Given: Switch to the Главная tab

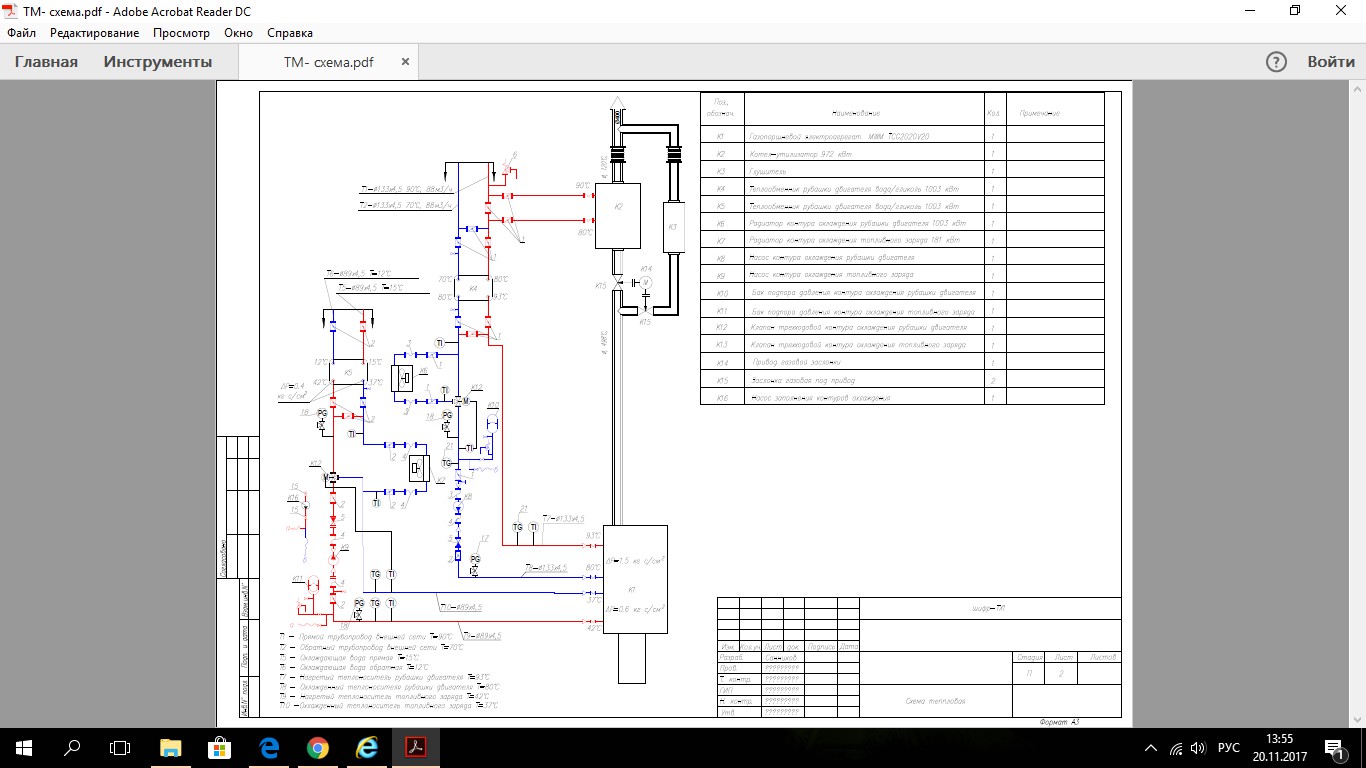Looking at the screenshot, I should click(x=46, y=62).
